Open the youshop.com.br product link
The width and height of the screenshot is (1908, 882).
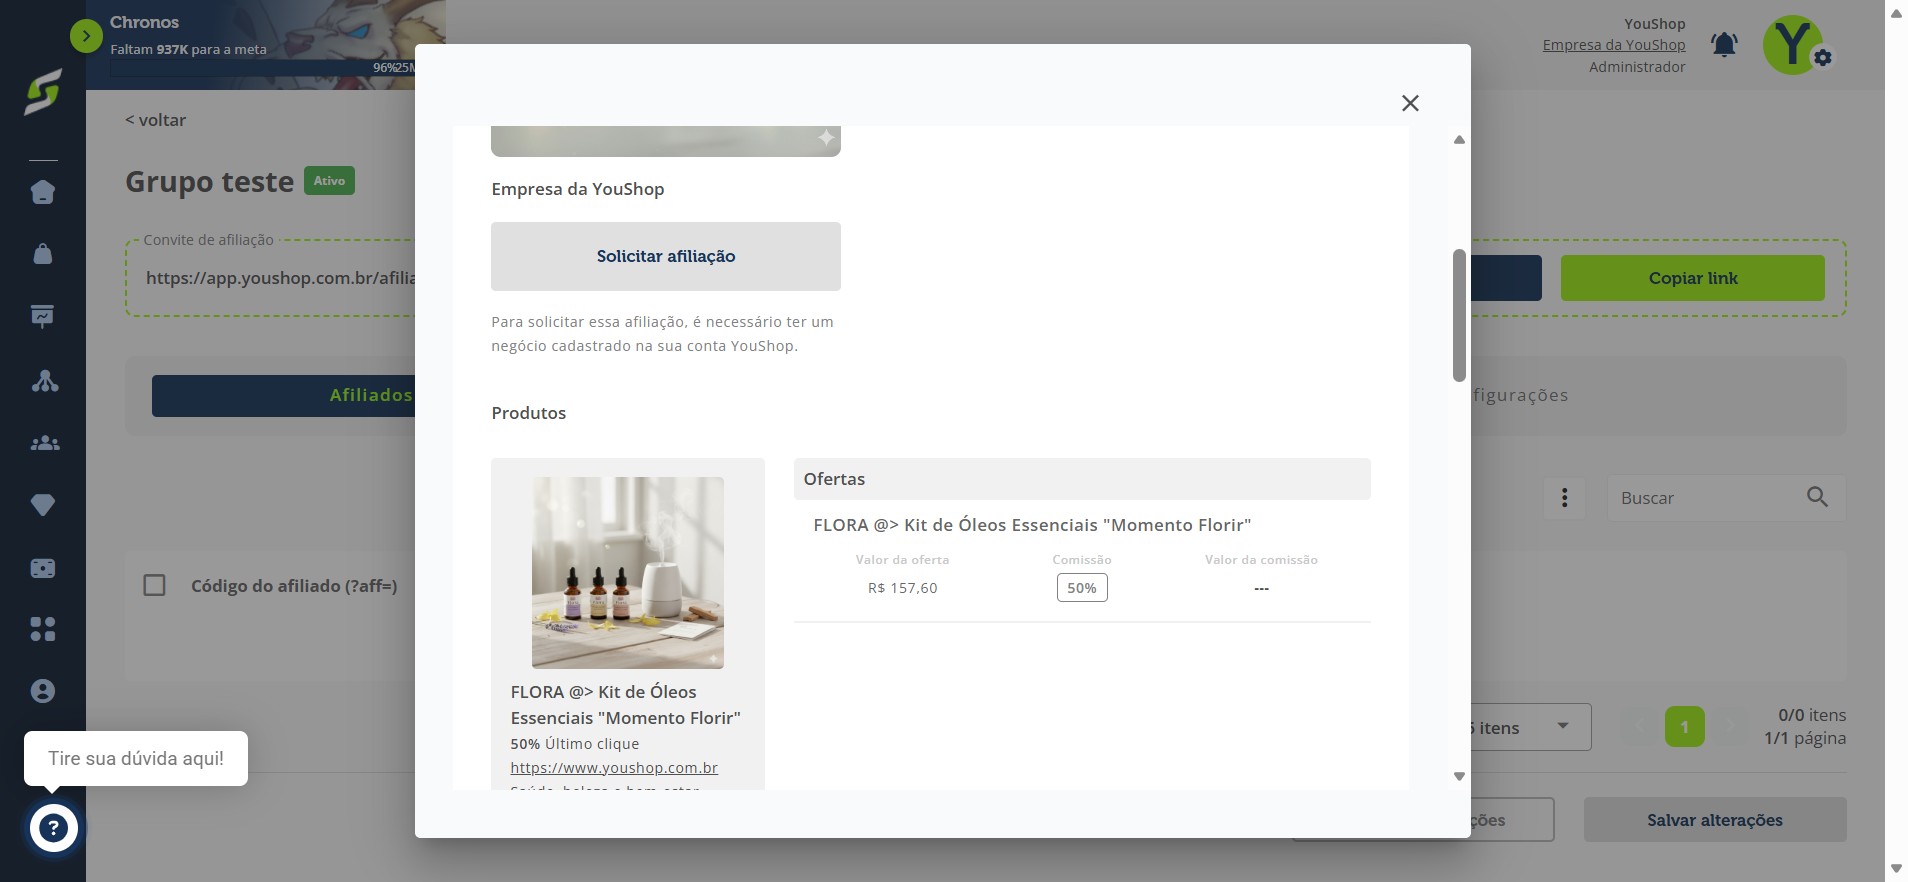pyautogui.click(x=614, y=768)
